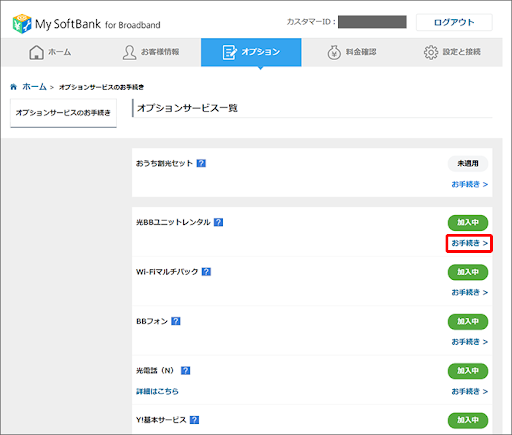Click the カスタマーID label
This screenshot has width=512, height=435.
click(311, 22)
